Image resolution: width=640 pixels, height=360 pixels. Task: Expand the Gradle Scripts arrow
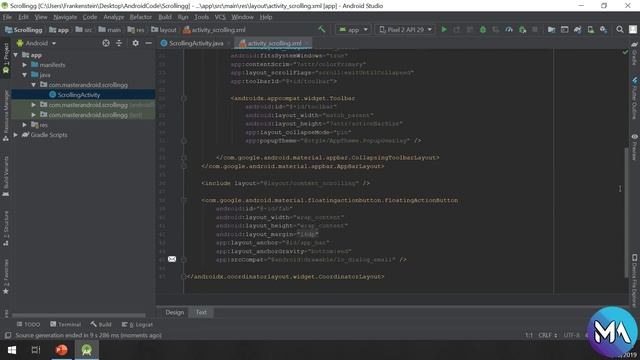(16, 135)
